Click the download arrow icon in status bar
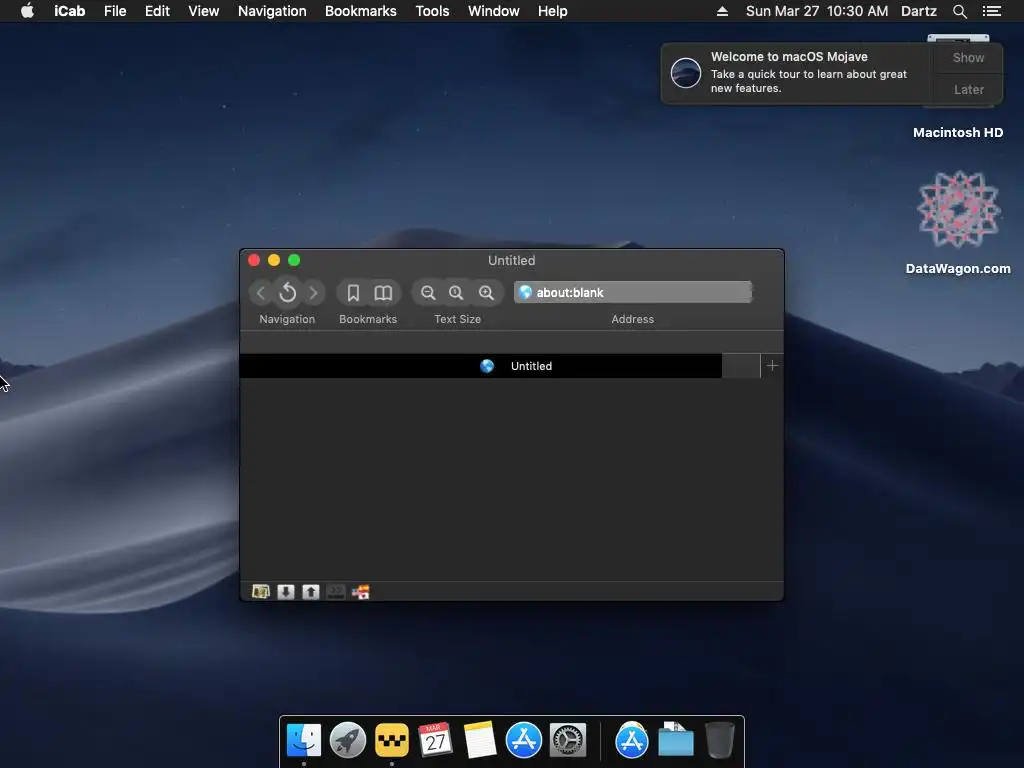 (x=285, y=592)
